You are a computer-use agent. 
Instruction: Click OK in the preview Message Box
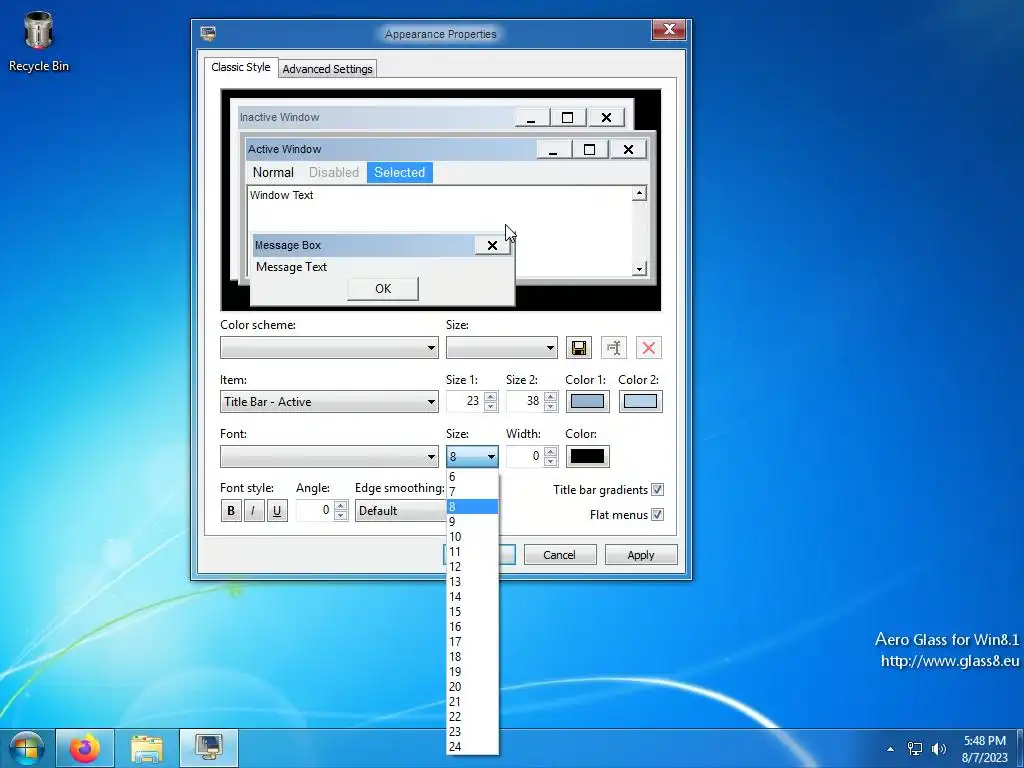coord(383,289)
